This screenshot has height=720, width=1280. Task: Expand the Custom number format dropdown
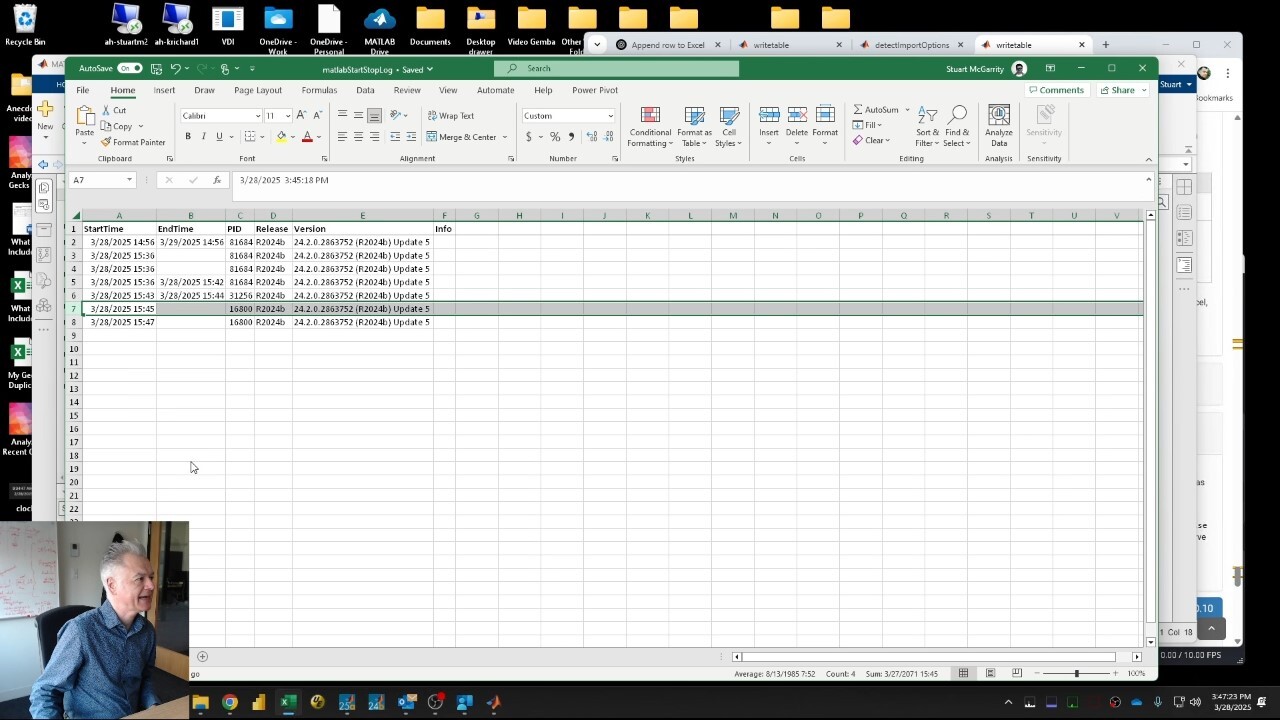click(x=610, y=116)
